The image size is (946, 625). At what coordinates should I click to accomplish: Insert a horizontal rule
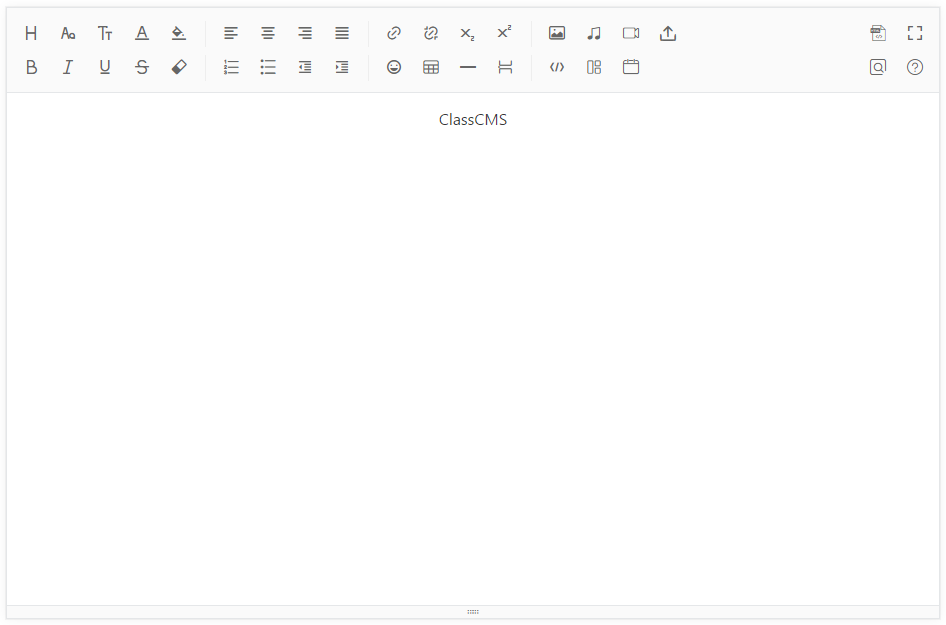pyautogui.click(x=468, y=67)
